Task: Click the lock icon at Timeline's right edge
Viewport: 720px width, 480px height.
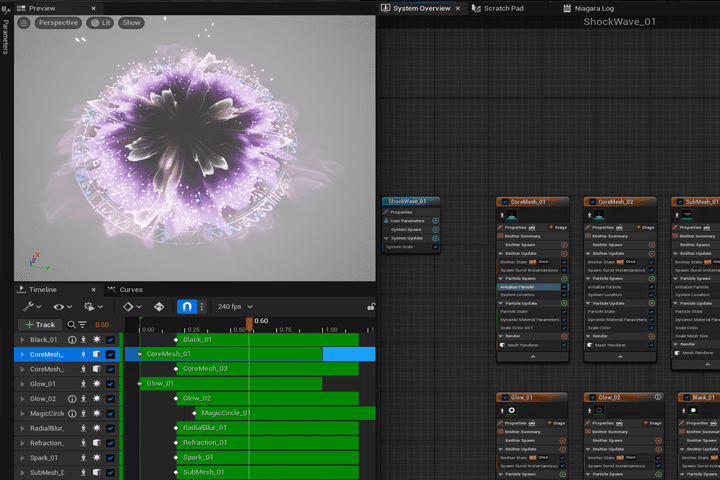Action: pyautogui.click(x=371, y=307)
